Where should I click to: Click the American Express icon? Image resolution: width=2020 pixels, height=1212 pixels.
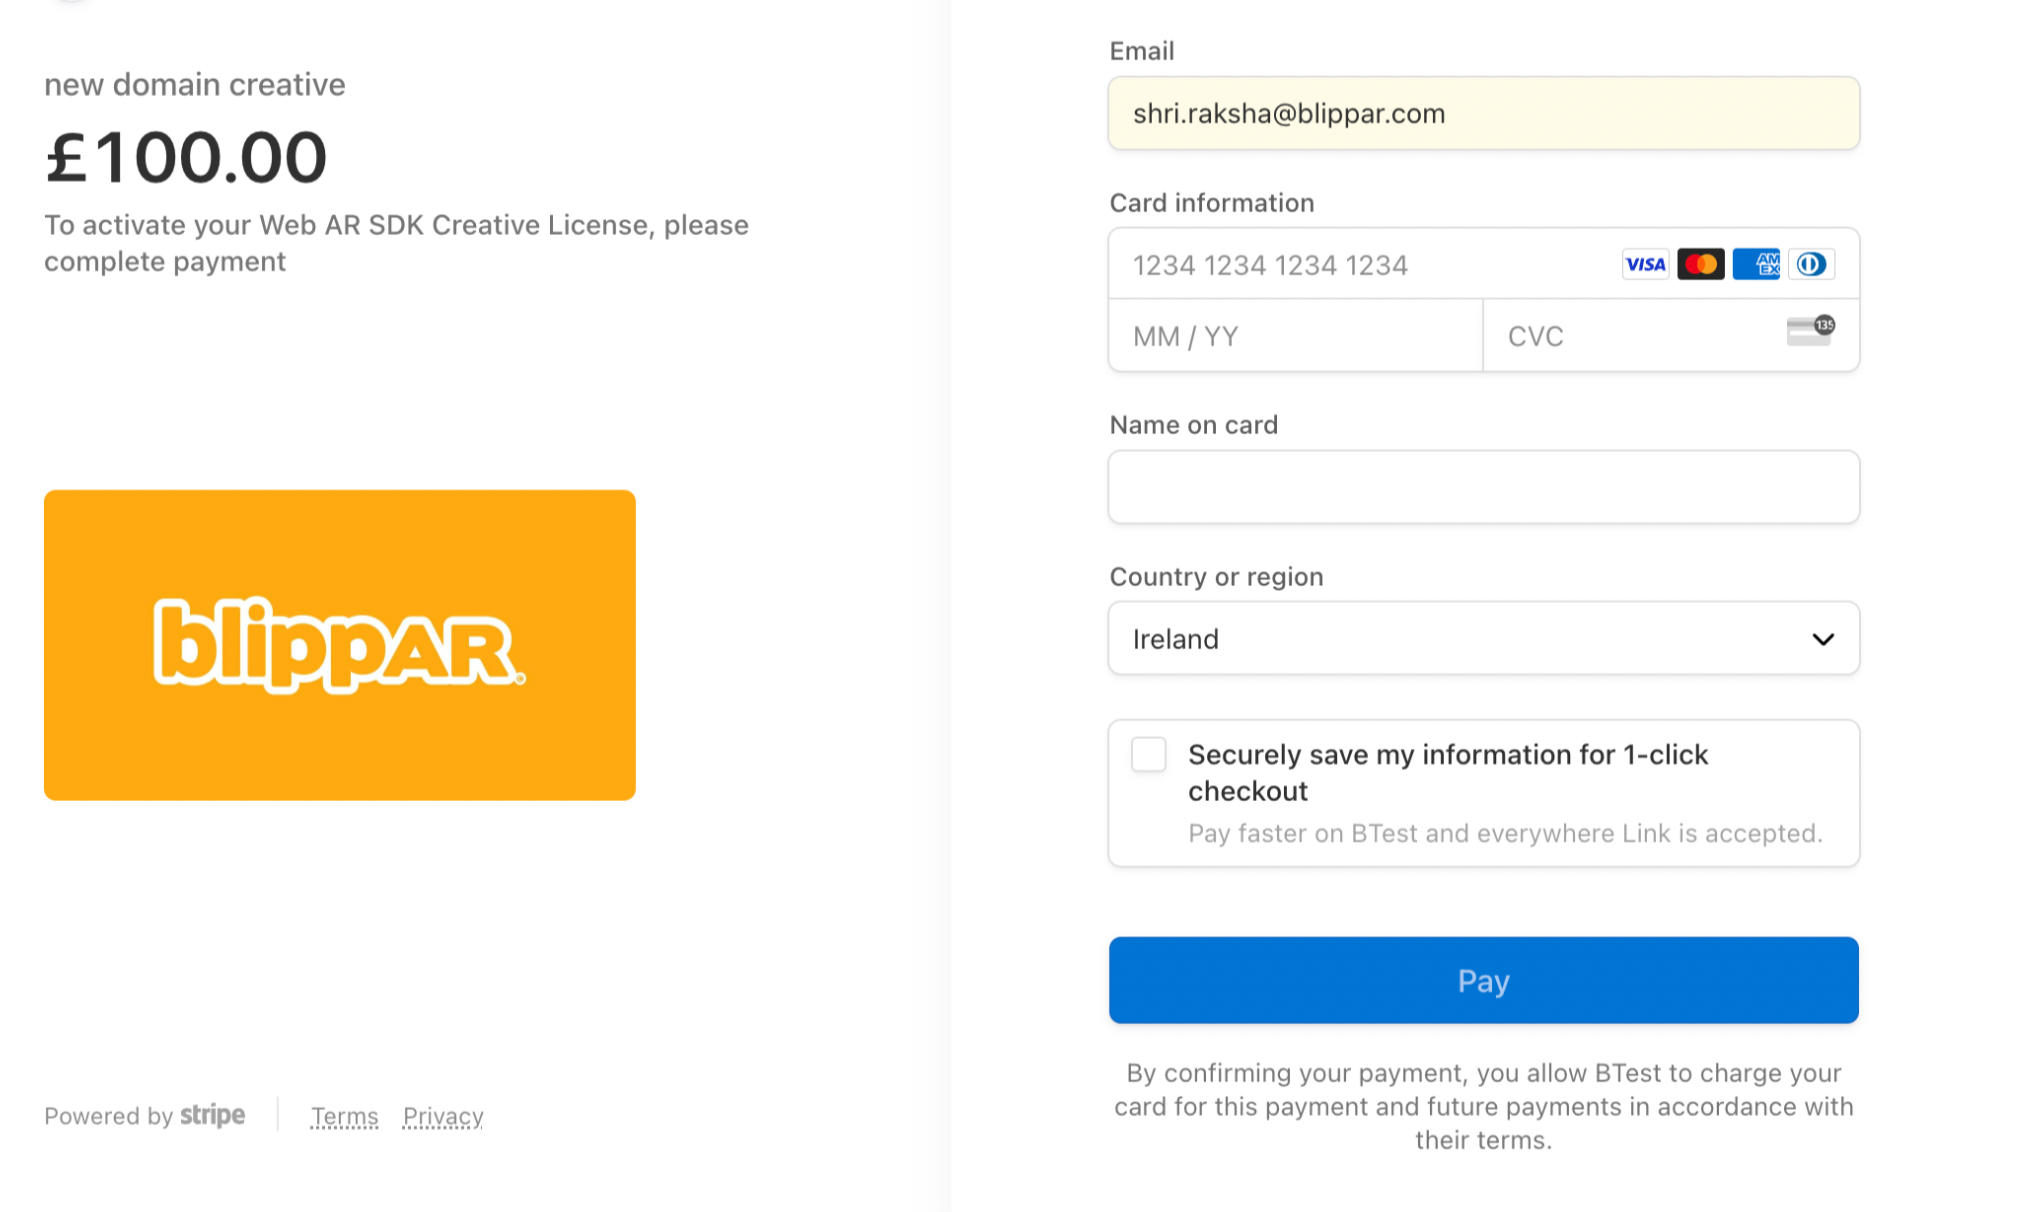pyautogui.click(x=1756, y=264)
